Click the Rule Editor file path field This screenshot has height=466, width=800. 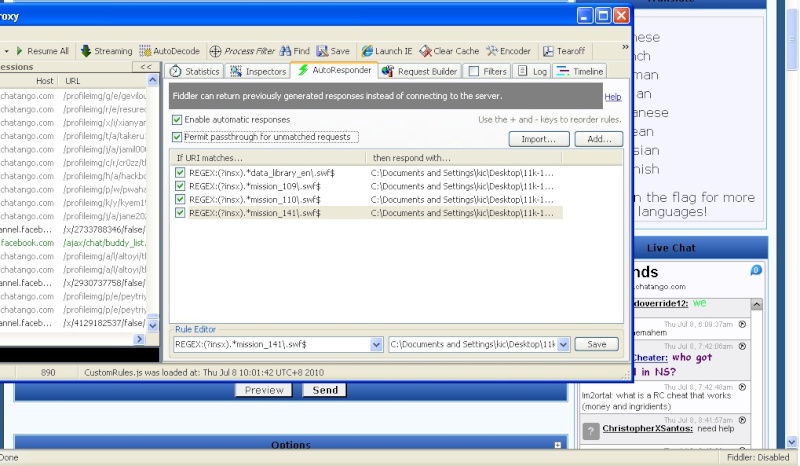pos(473,345)
